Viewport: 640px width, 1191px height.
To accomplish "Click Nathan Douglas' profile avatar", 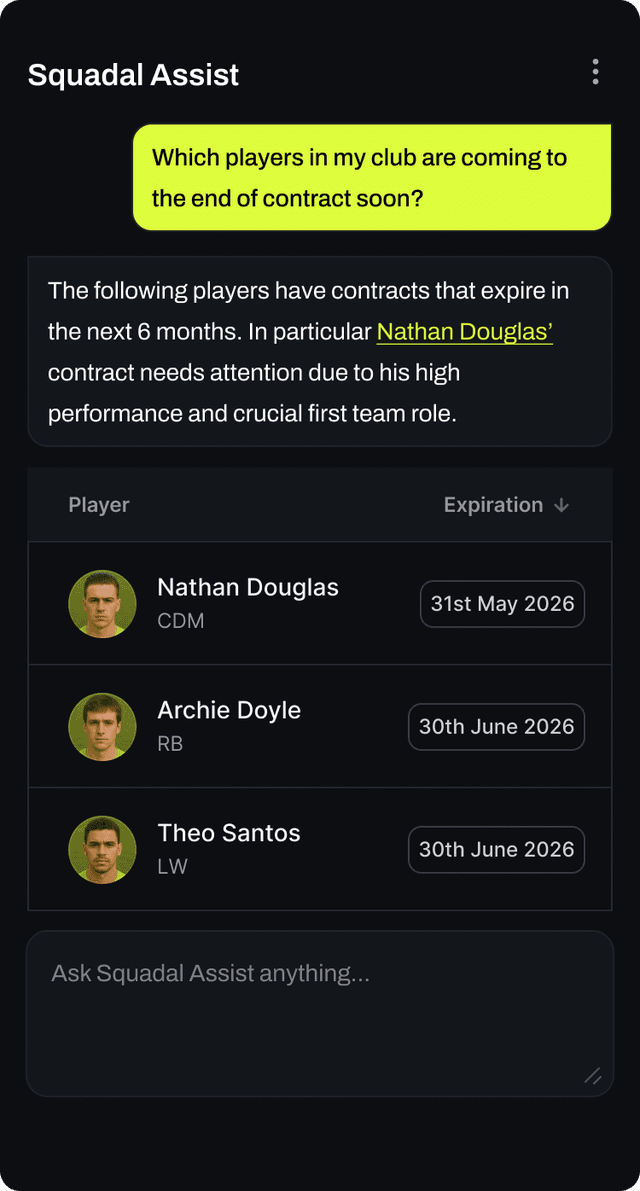I will [x=102, y=603].
